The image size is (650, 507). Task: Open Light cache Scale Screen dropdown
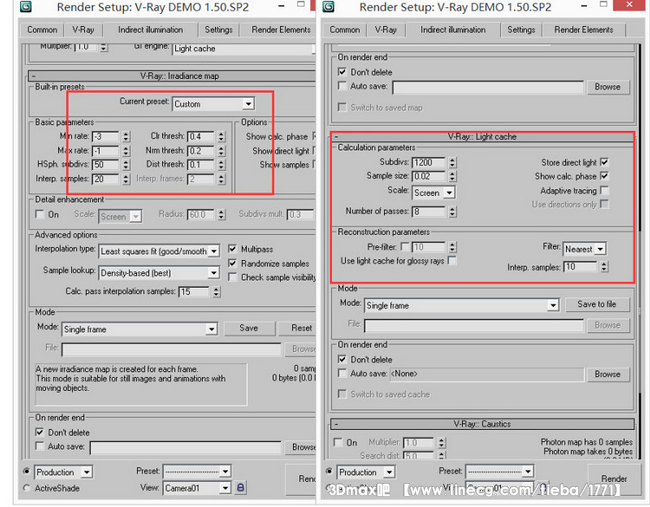tap(433, 193)
